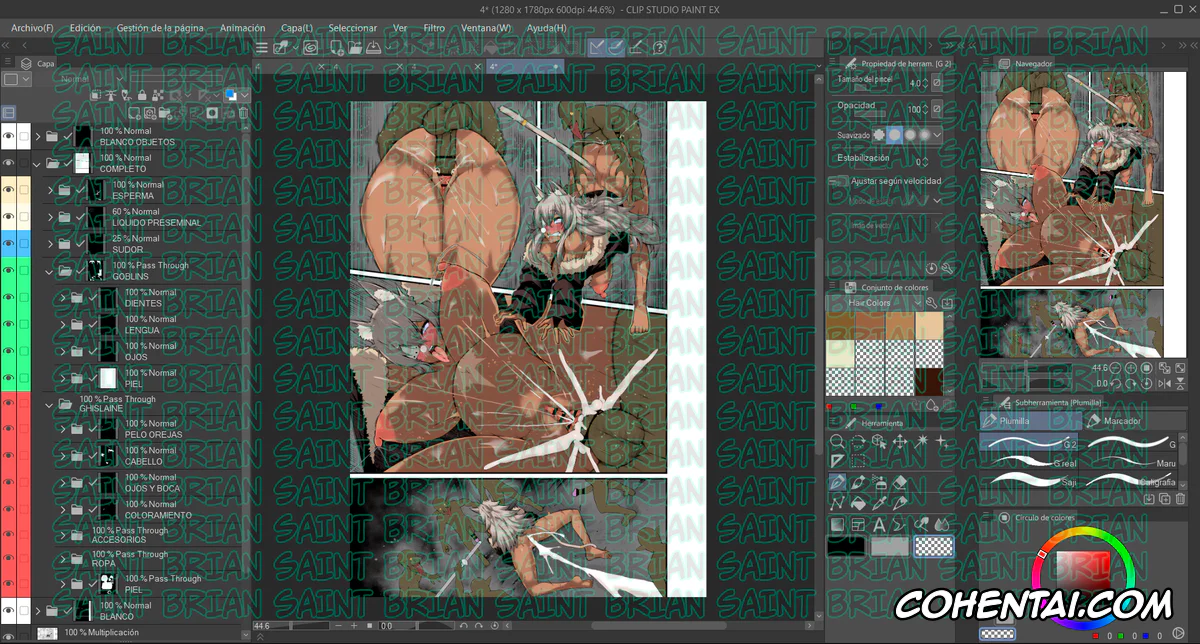Create new layer folder

(x=164, y=114)
